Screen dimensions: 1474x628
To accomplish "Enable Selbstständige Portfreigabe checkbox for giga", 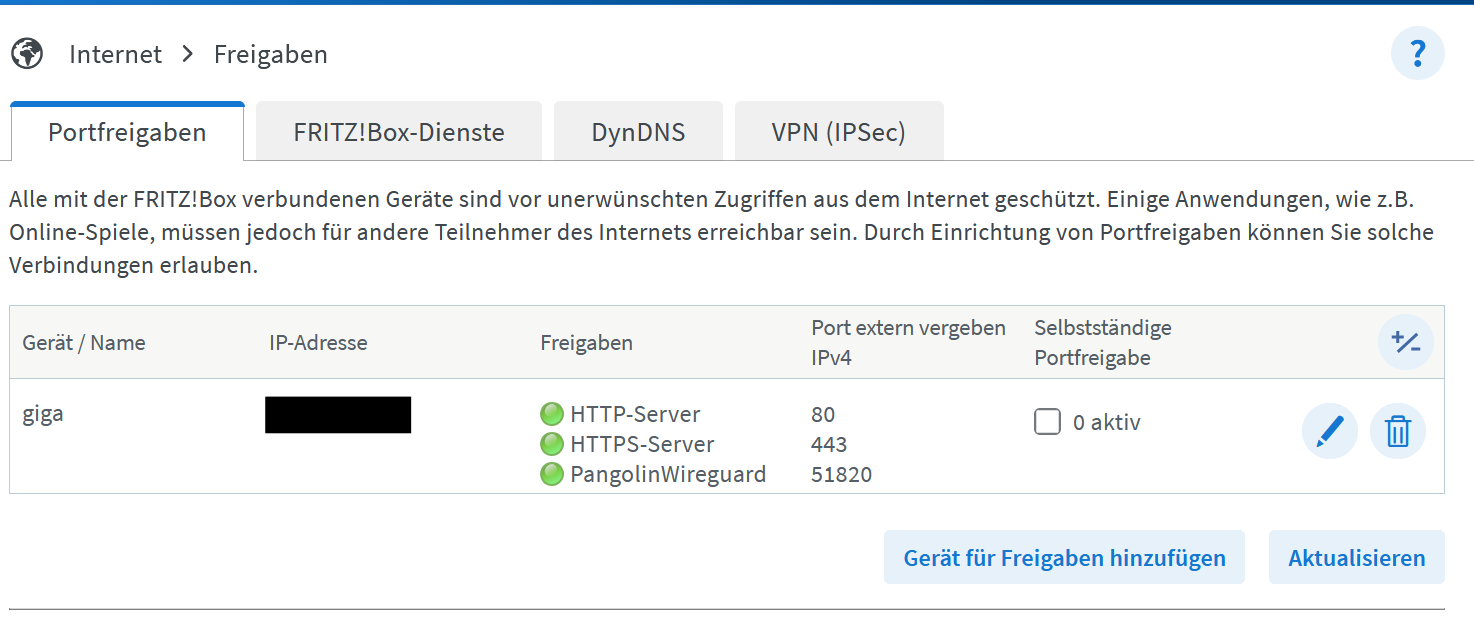I will [x=1047, y=423].
